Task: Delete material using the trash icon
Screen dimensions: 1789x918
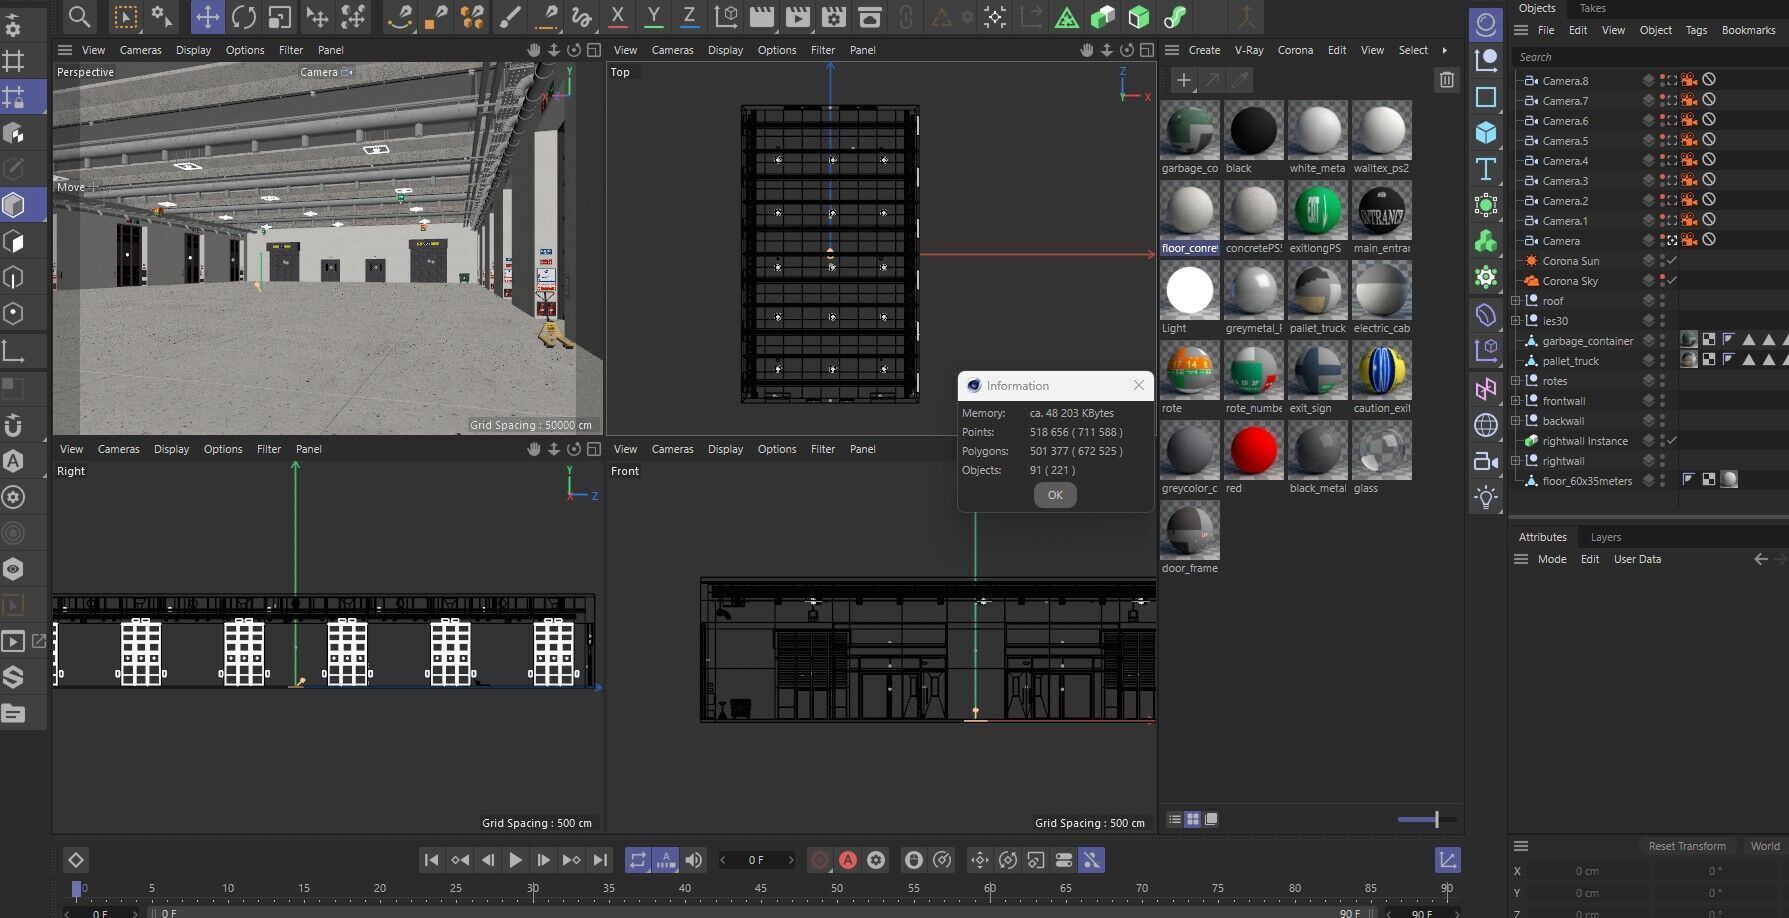Action: coord(1446,80)
